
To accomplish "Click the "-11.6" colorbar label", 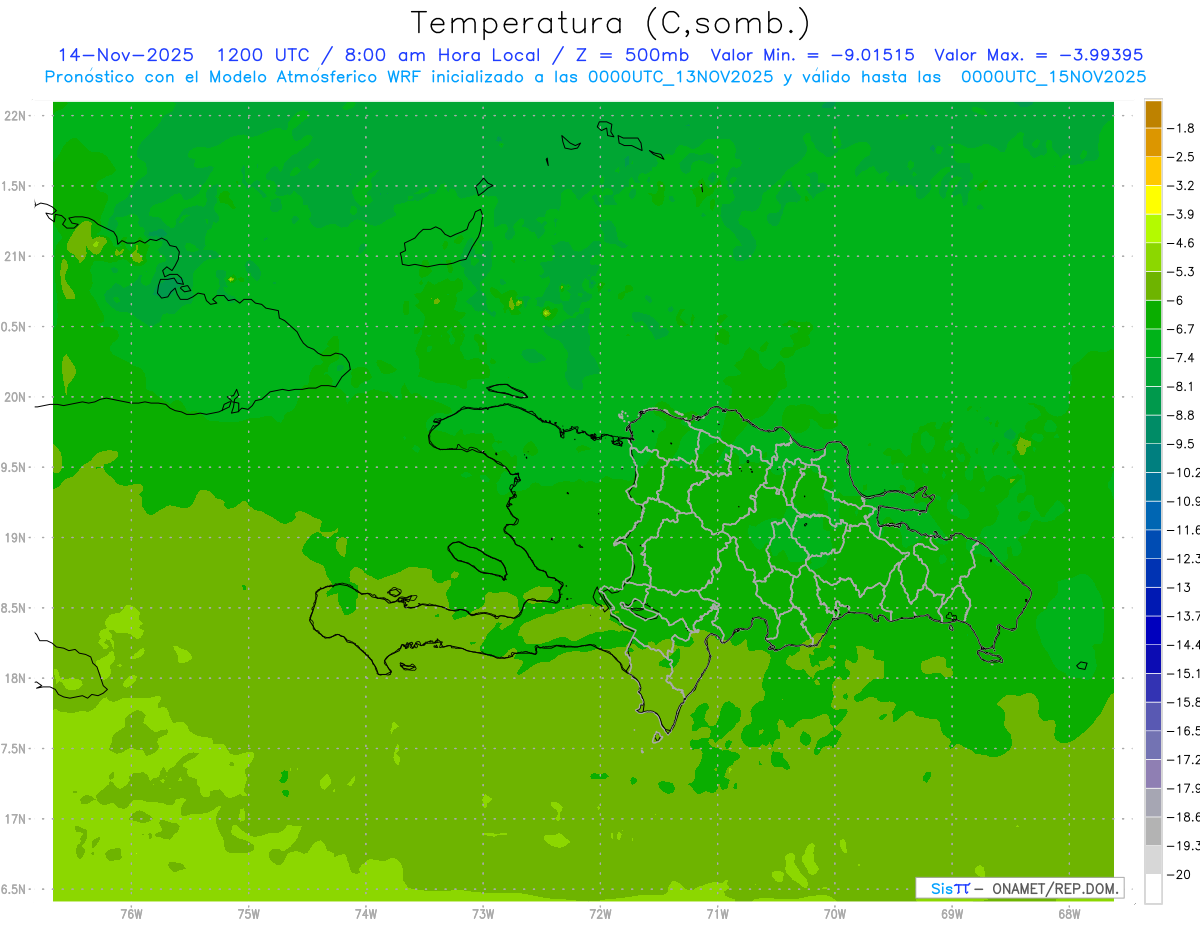I will pos(1184,530).
